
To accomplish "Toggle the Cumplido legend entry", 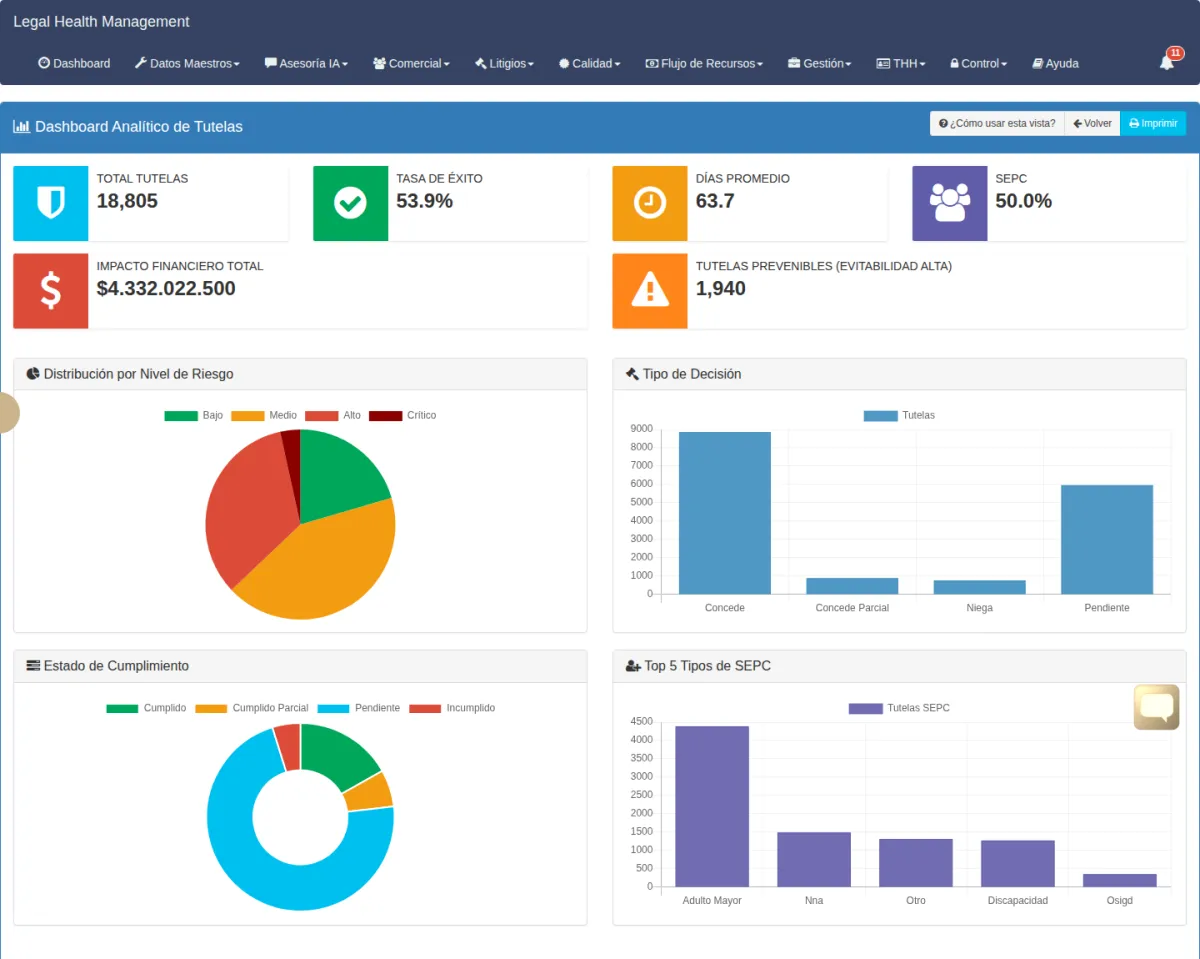I will (x=146, y=708).
